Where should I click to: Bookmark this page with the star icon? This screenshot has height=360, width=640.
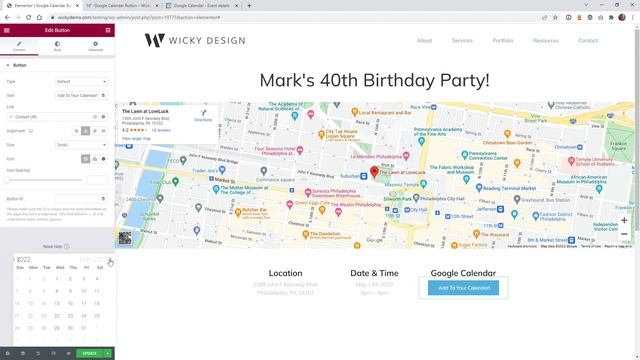556,18
